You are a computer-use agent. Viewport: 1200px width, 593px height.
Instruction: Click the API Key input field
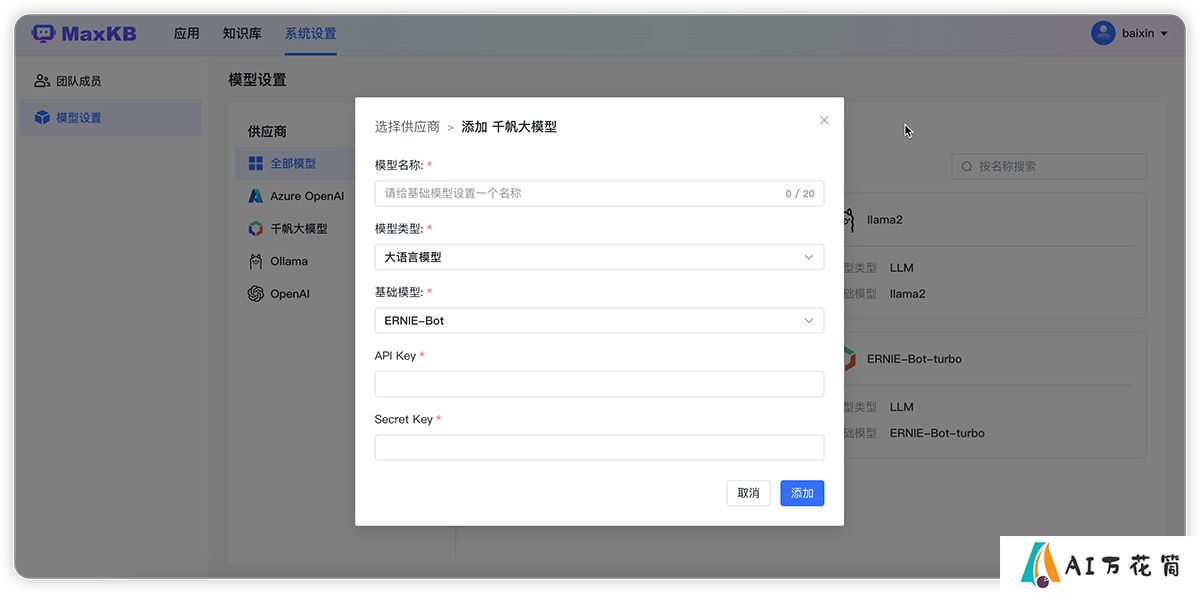tap(599, 384)
